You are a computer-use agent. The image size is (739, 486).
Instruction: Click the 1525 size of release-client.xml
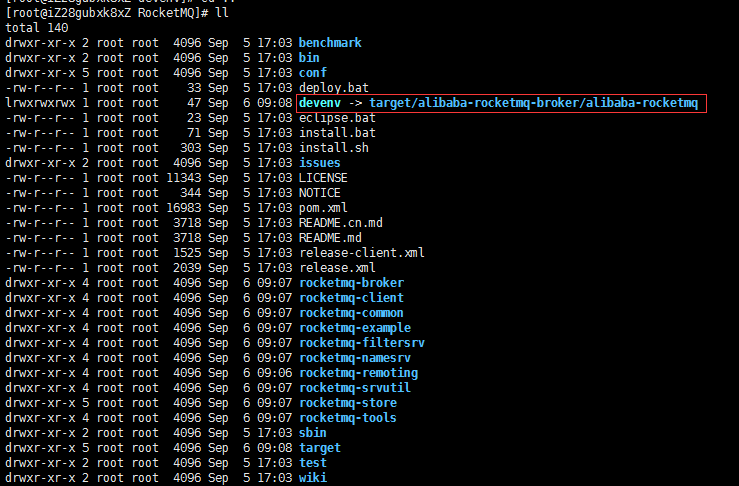[187, 253]
